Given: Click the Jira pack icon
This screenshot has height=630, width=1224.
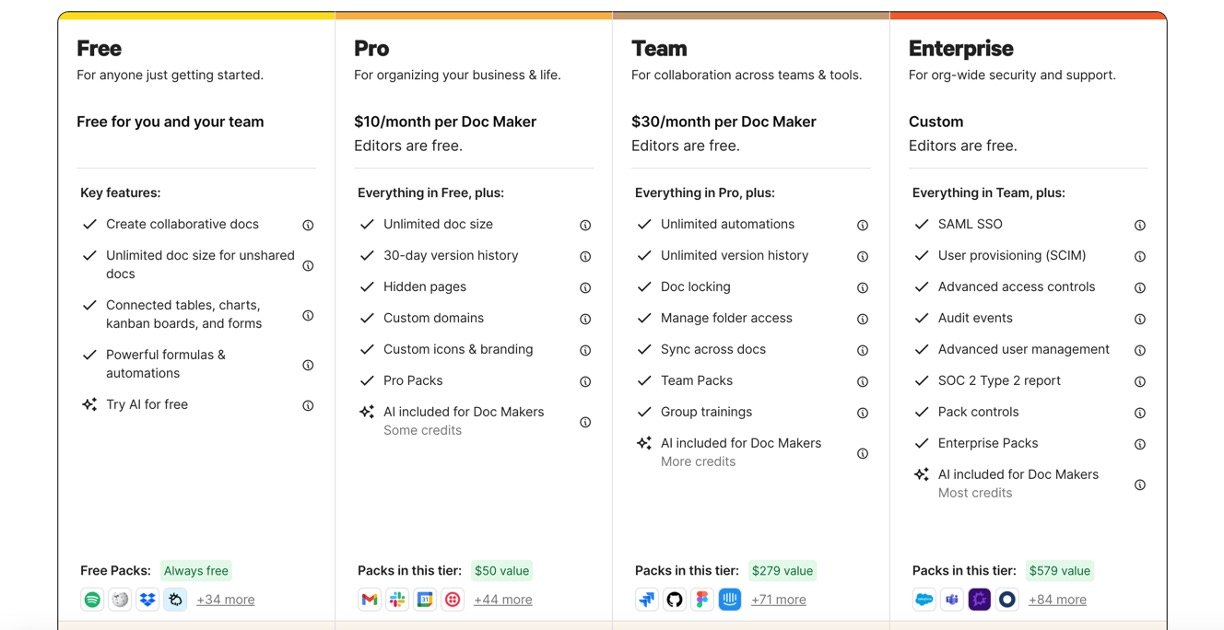Looking at the screenshot, I should pyautogui.click(x=646, y=600).
